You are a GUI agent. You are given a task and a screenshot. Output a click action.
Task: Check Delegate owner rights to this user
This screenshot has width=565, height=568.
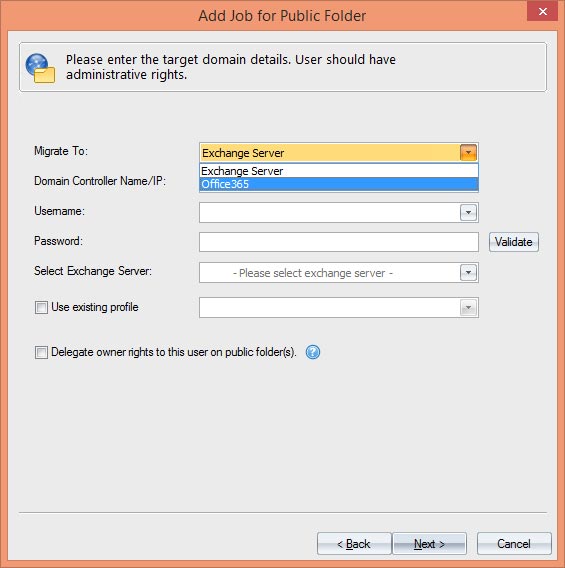point(41,352)
